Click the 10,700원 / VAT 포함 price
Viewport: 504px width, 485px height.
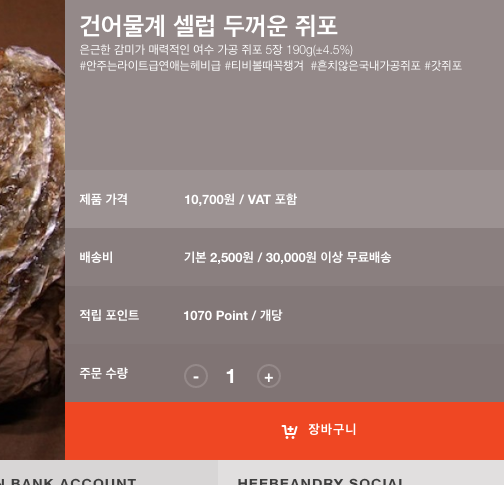click(240, 200)
